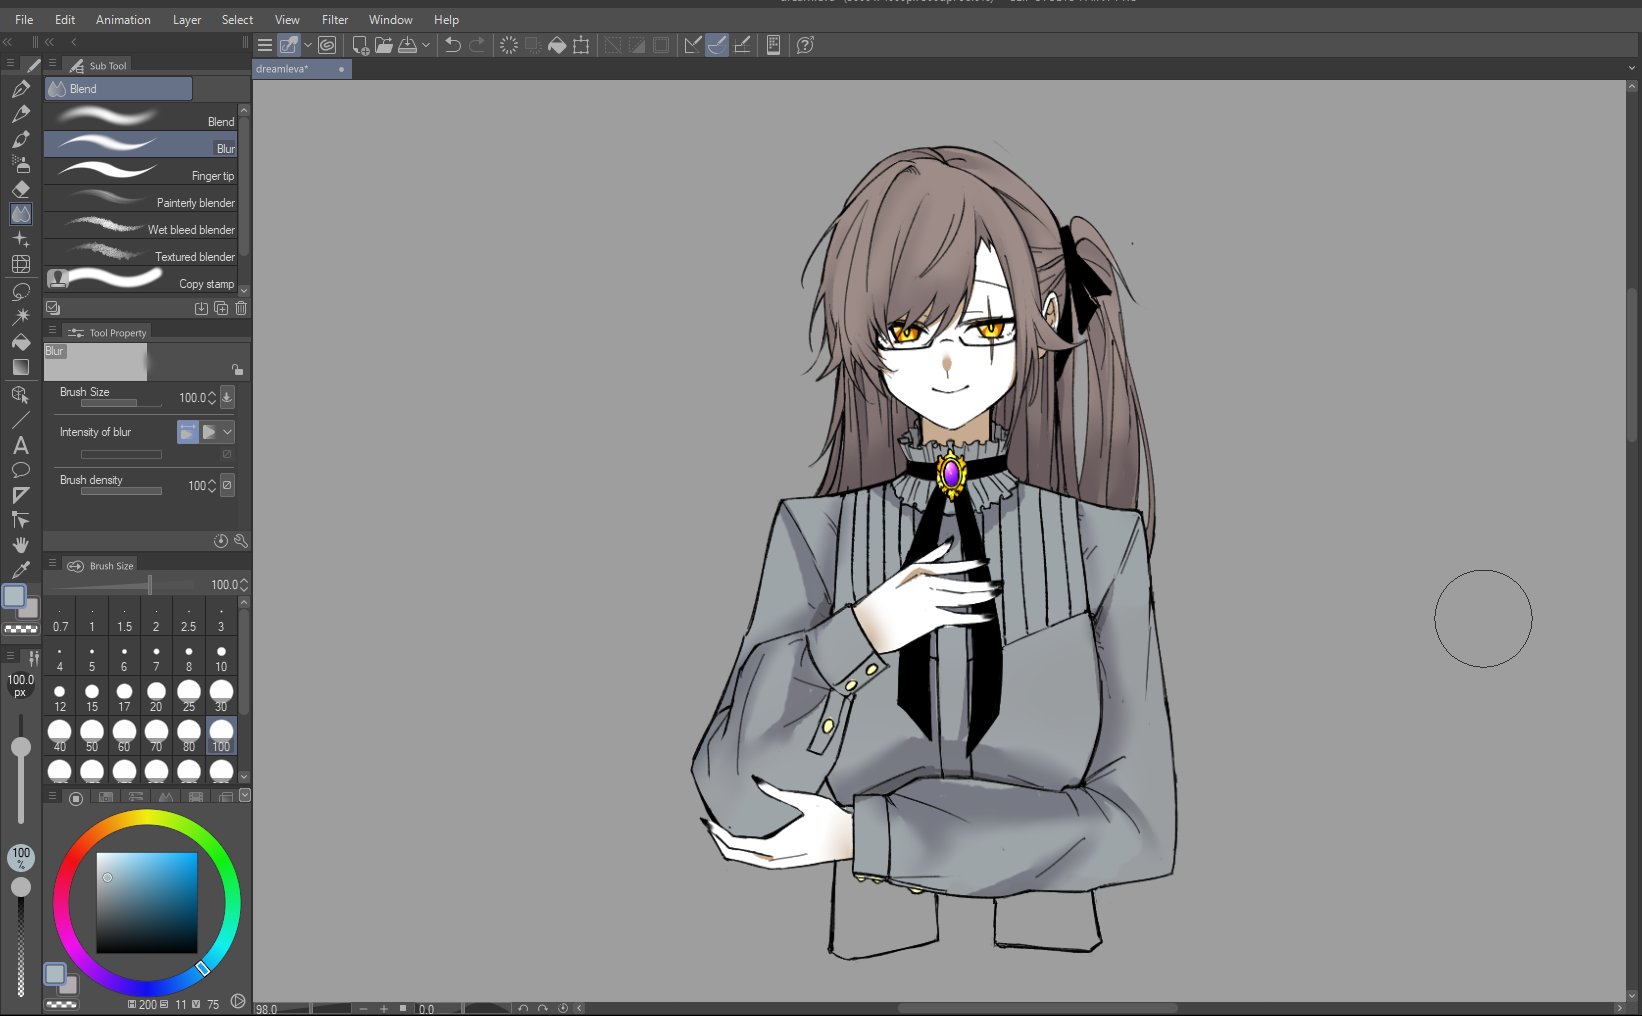Click the Brush Size value field 100.0

(x=191, y=398)
